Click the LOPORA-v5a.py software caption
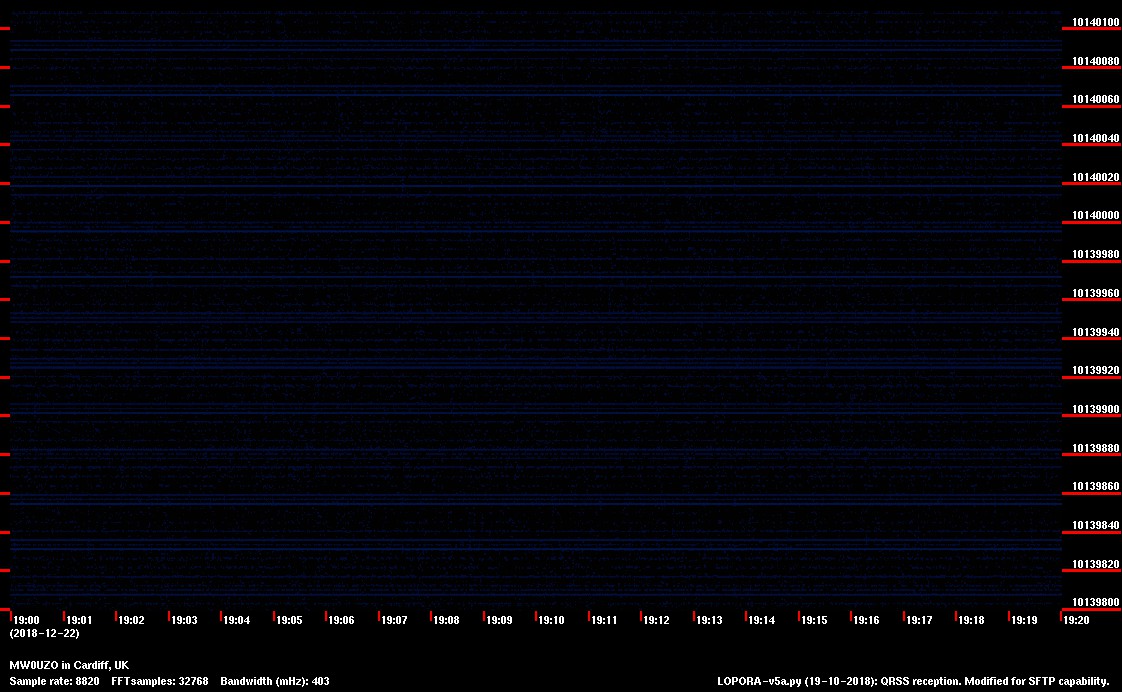The image size is (1122, 692). tap(913, 681)
